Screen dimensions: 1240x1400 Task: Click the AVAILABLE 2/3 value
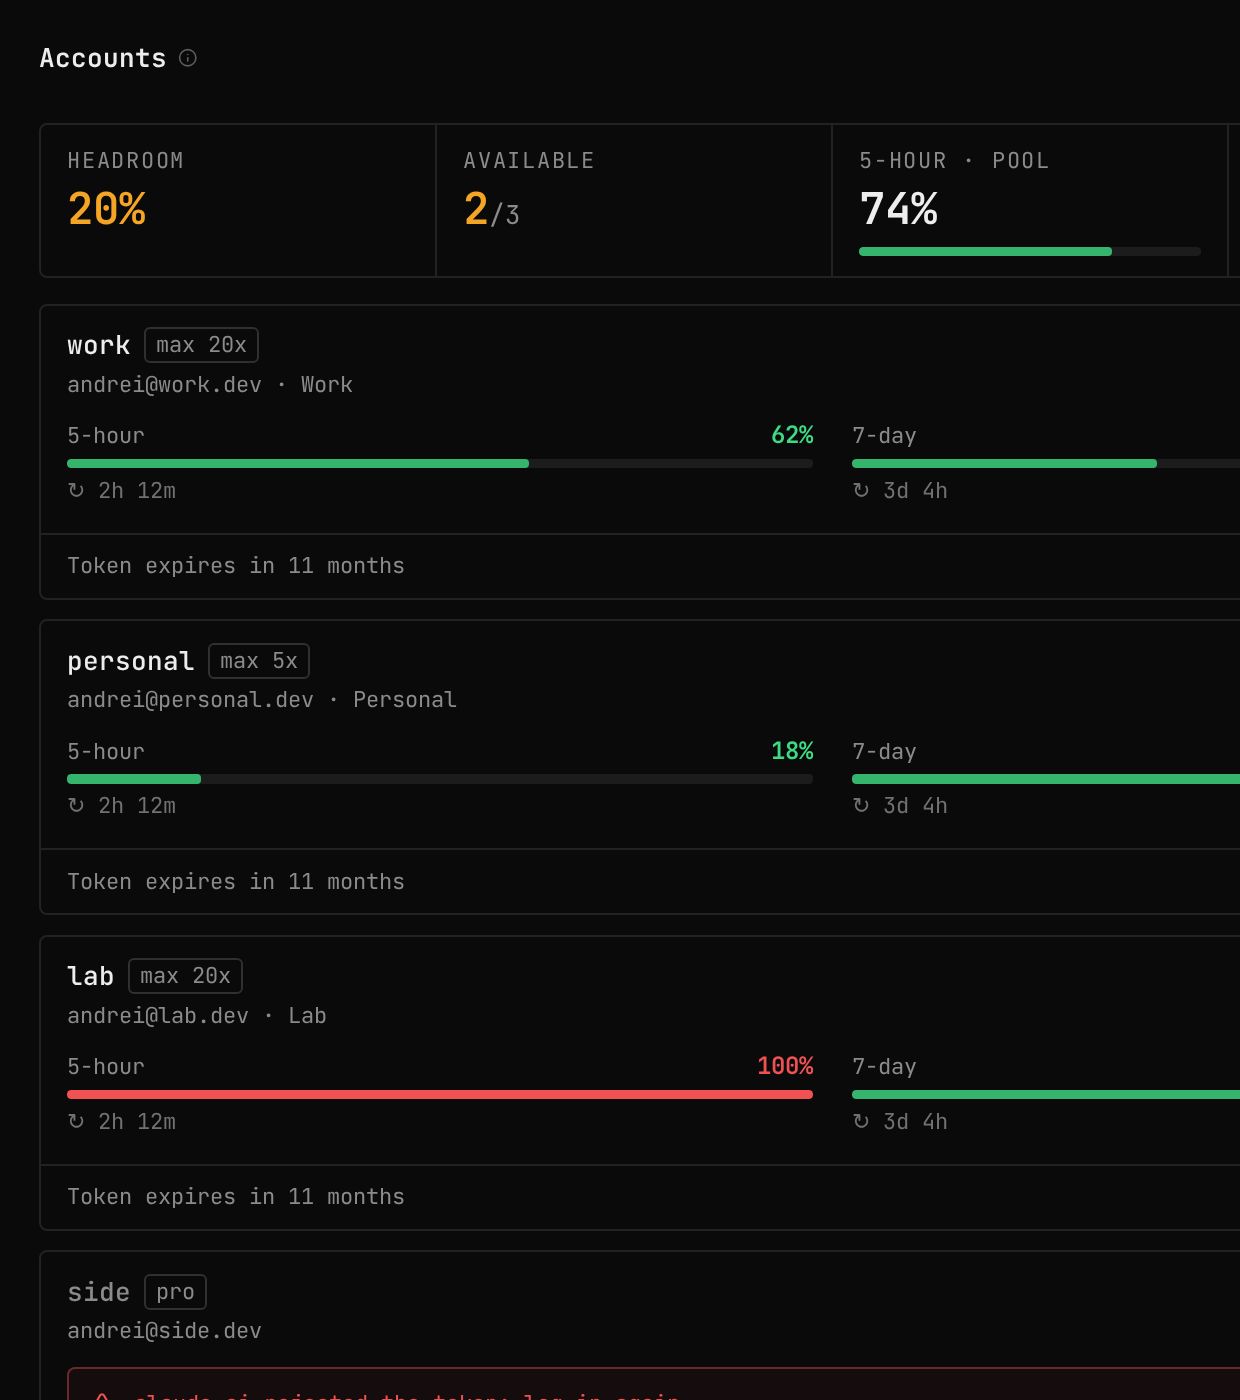pyautogui.click(x=491, y=211)
